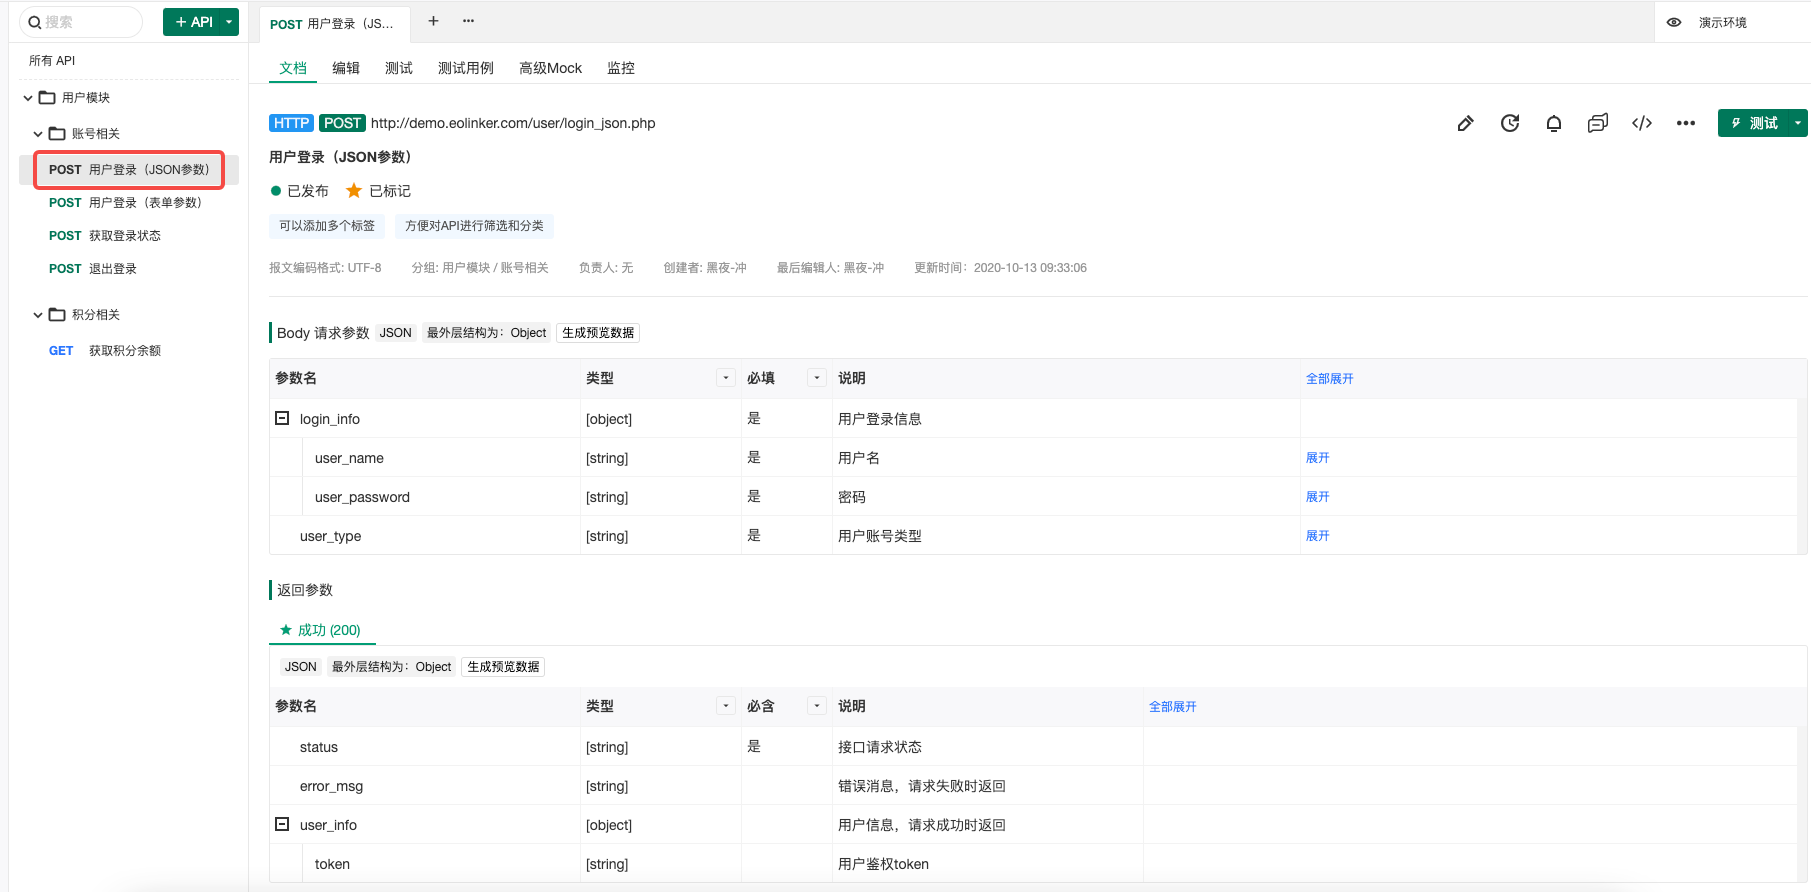Select 所有 API in sidebar
Screen dimensions: 1811x892
pyautogui.click(x=52, y=61)
